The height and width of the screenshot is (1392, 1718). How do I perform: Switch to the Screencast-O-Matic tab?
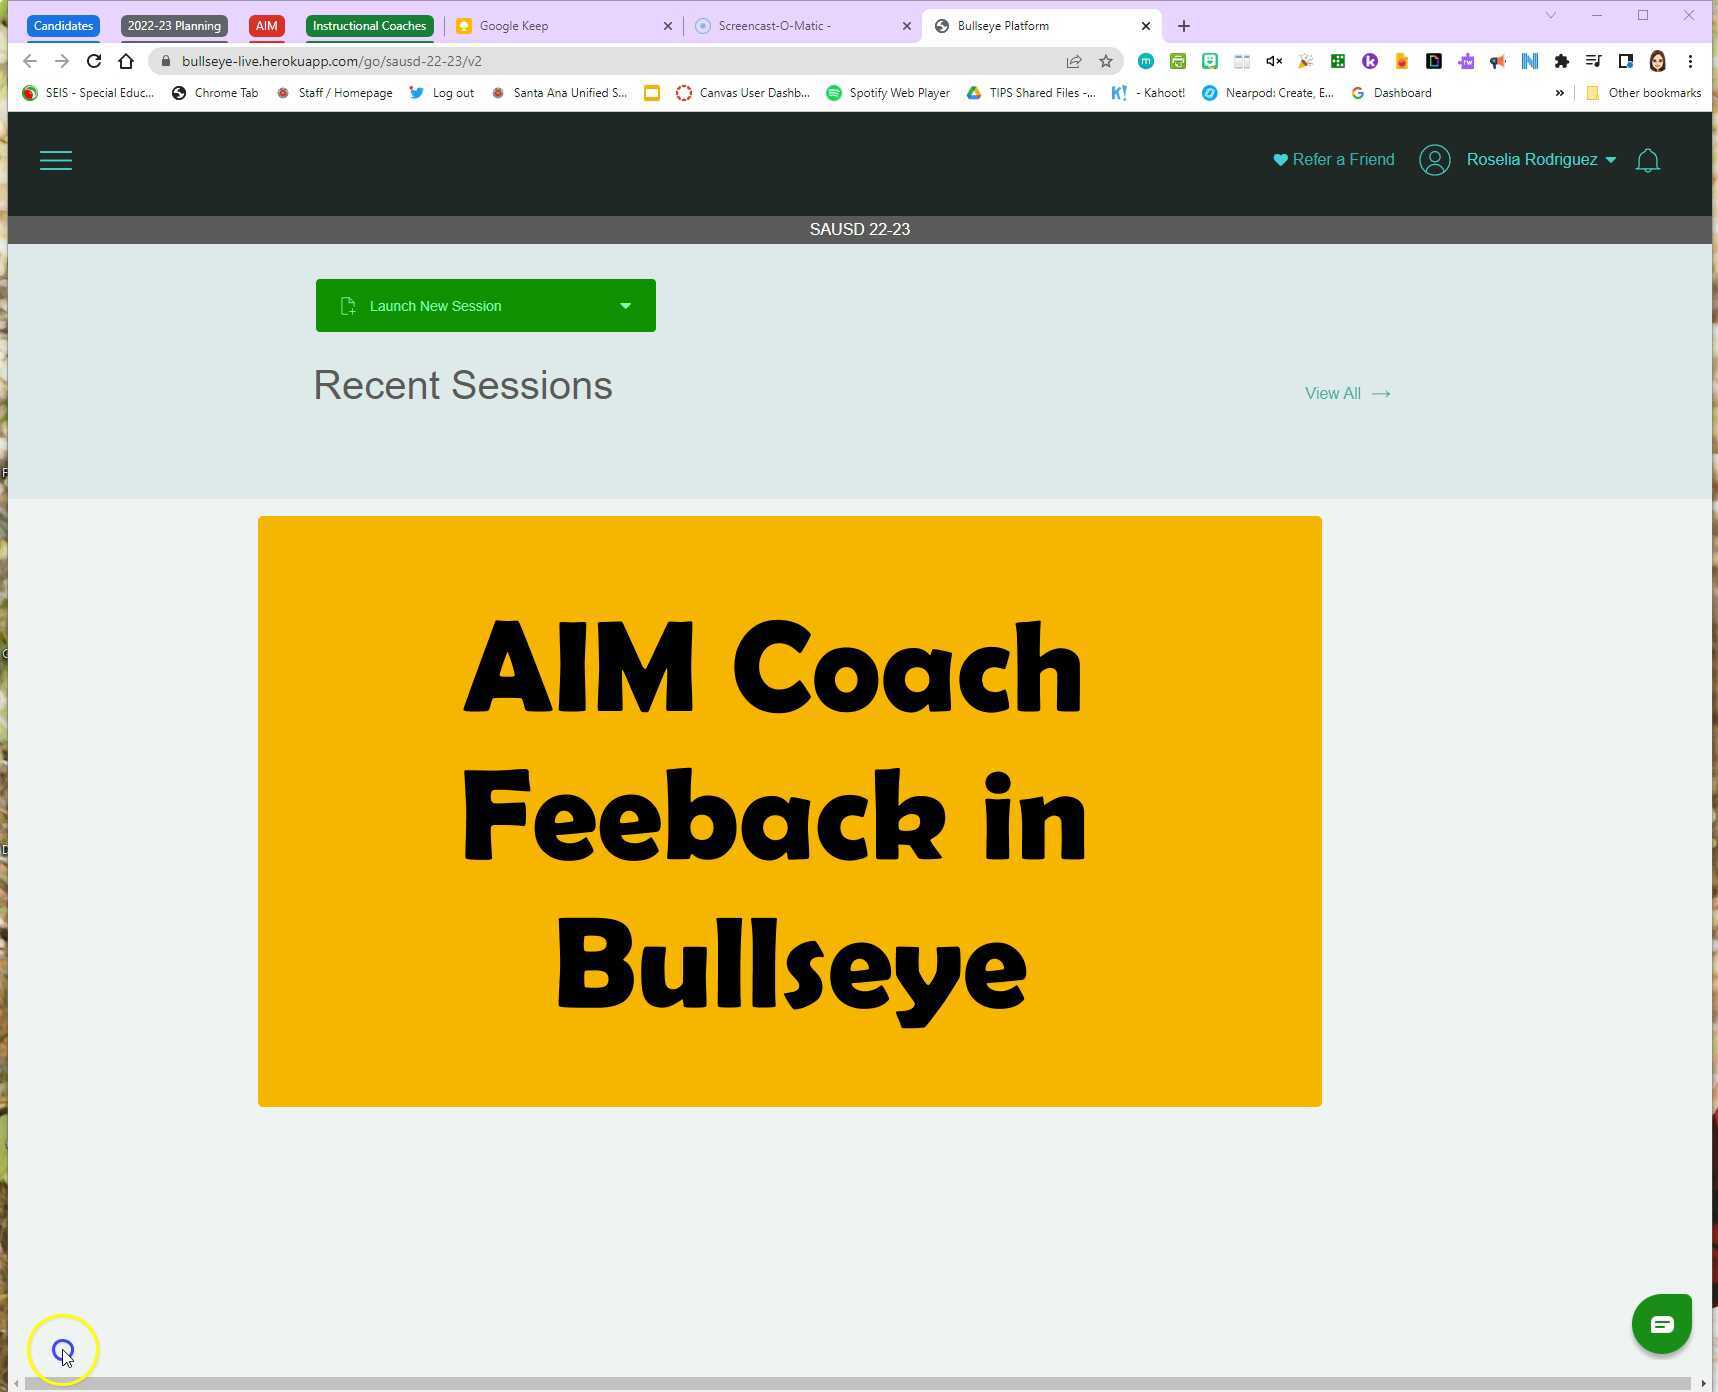pos(790,25)
